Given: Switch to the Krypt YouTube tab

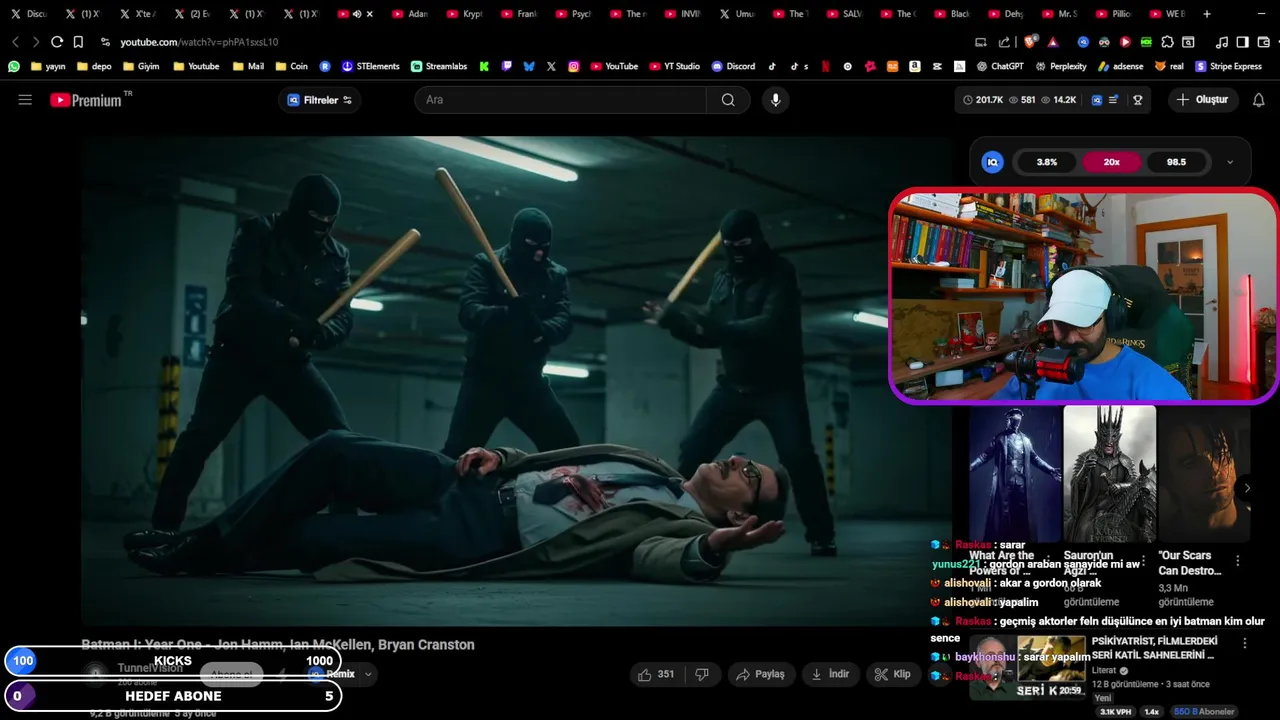Looking at the screenshot, I should [x=465, y=14].
